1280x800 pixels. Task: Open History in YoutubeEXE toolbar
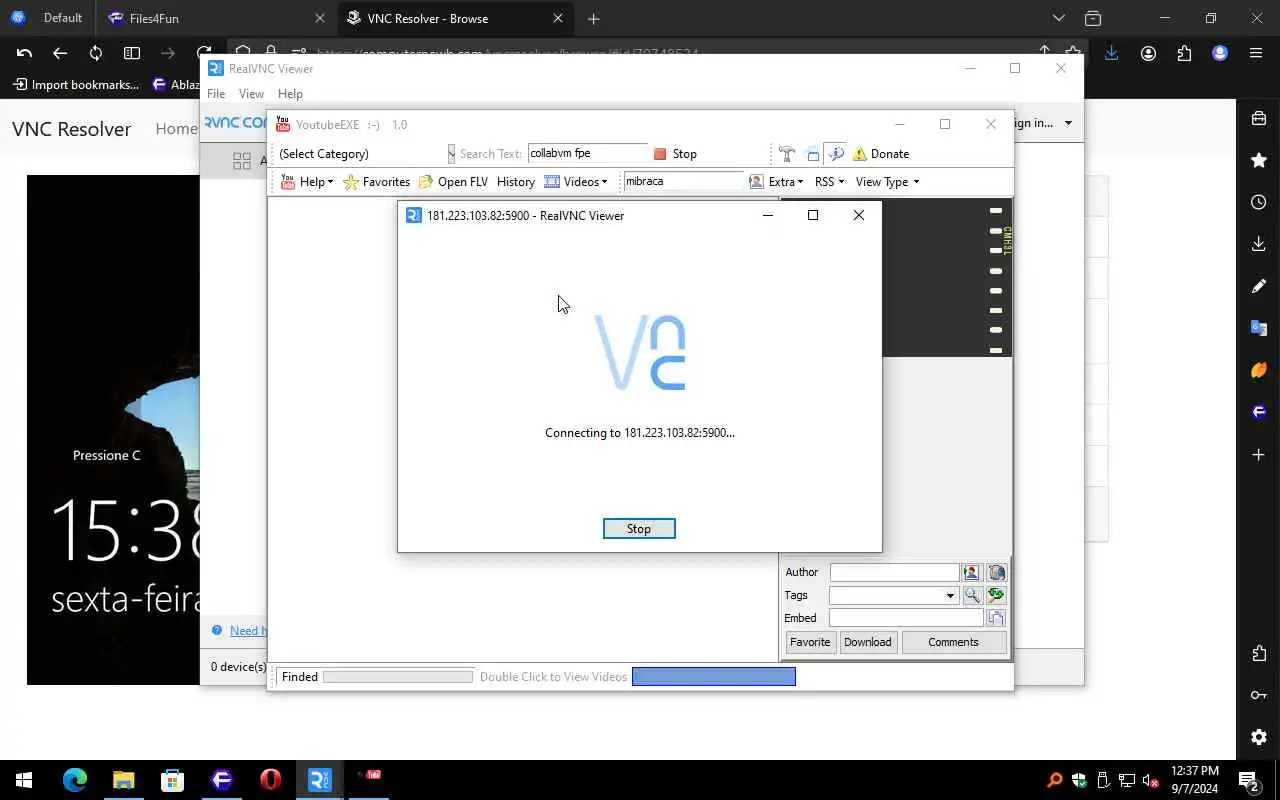[x=515, y=181]
